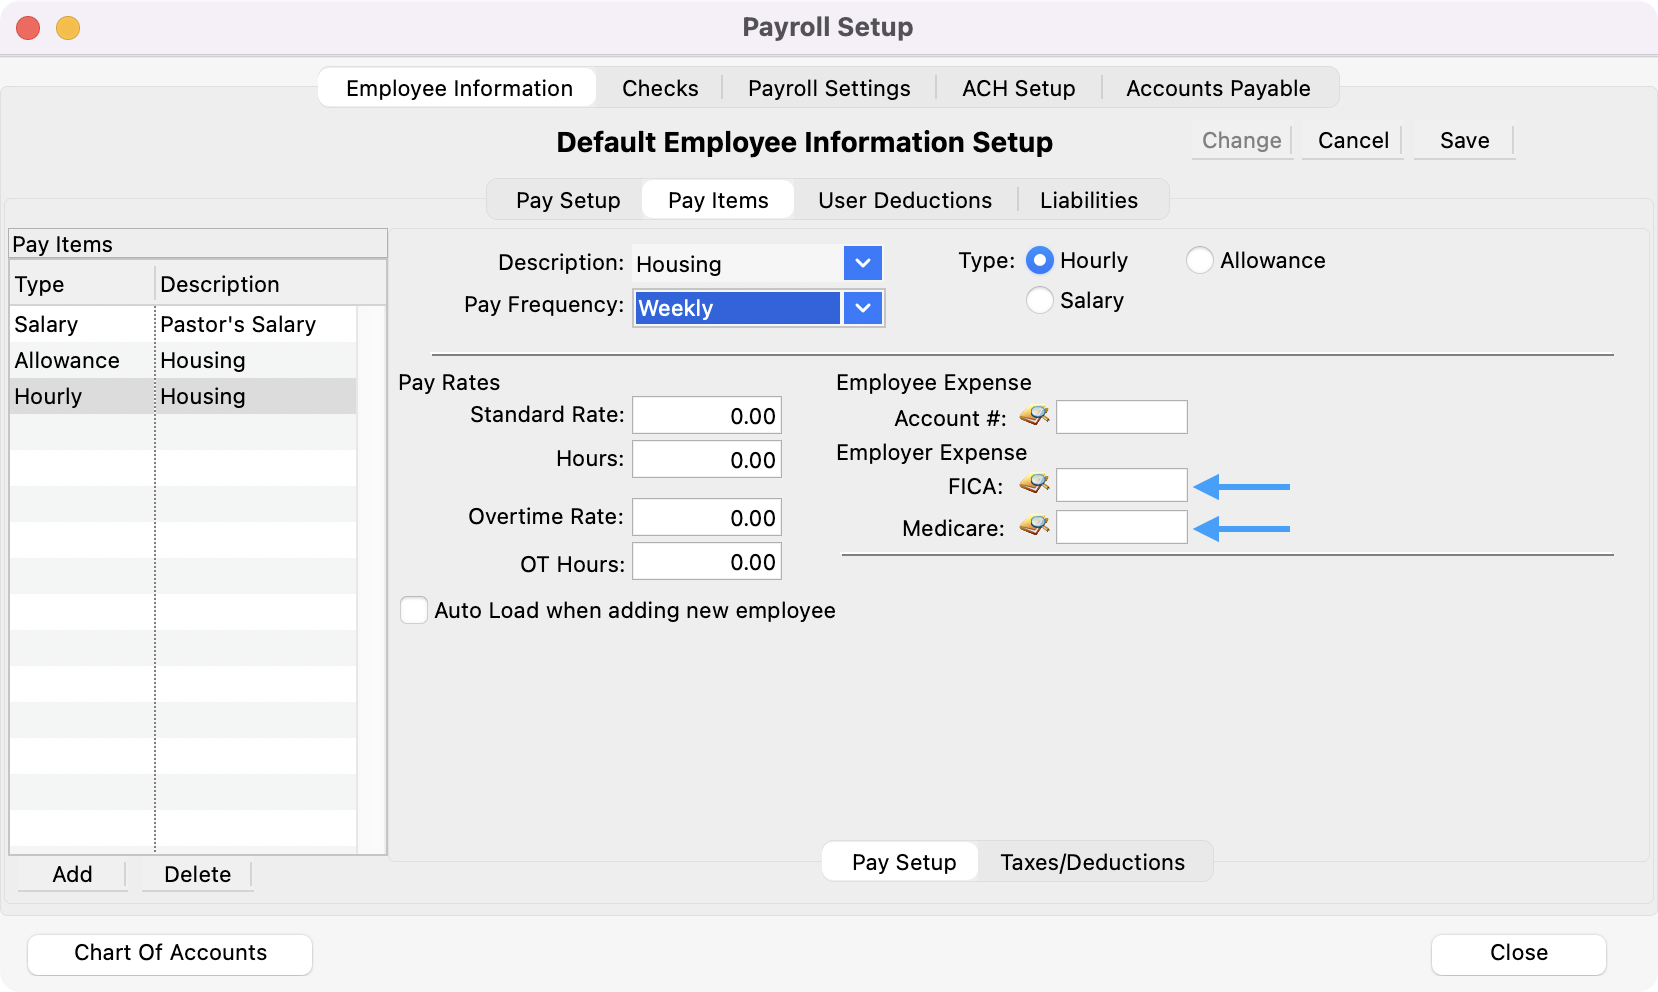The width and height of the screenshot is (1658, 992).
Task: Open the Pay Frequency dropdown arrow
Action: 862,308
